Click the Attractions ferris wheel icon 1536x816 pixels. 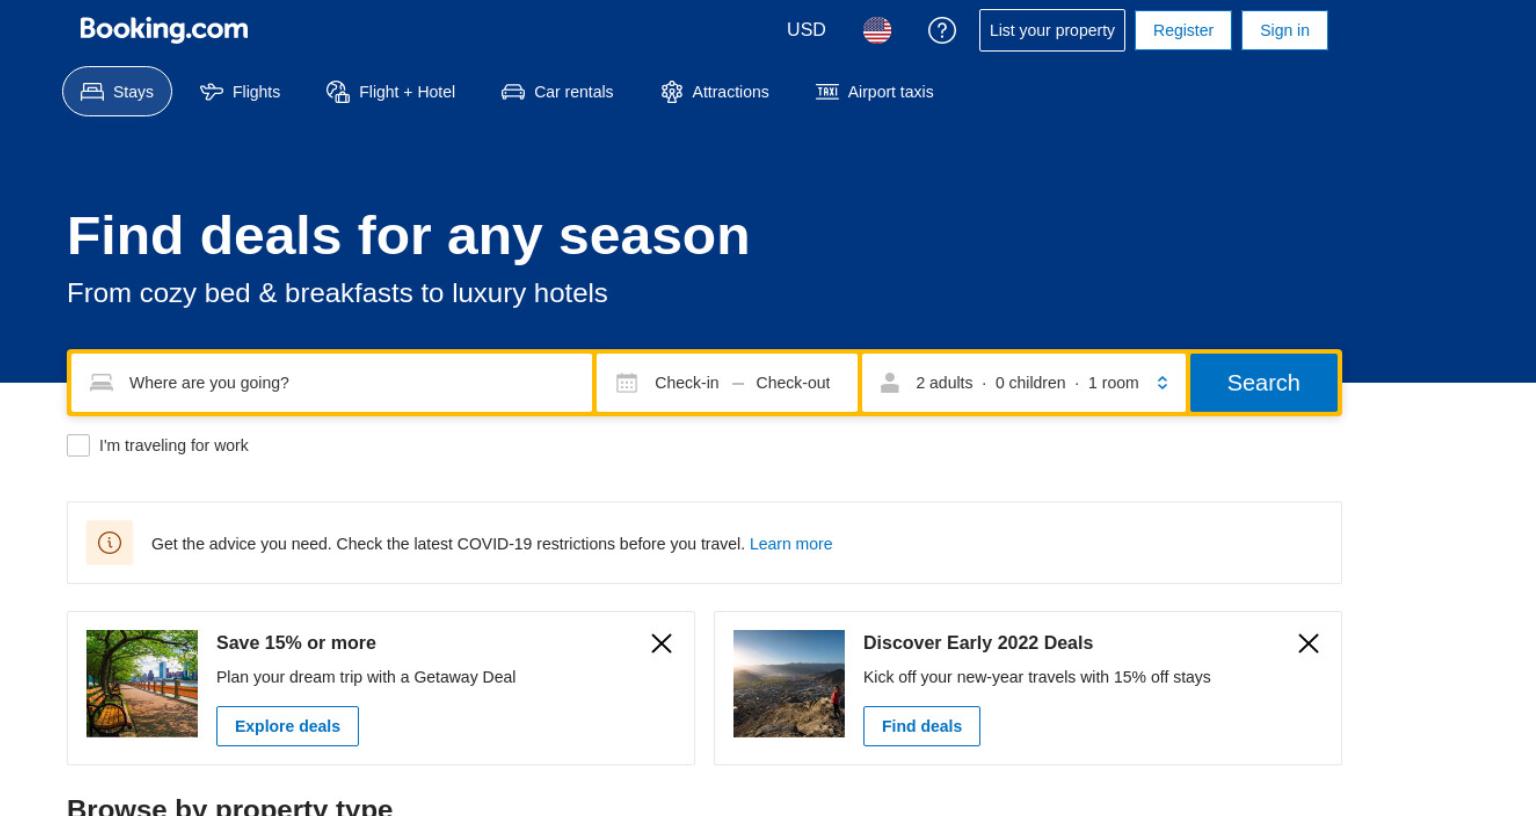tap(672, 92)
